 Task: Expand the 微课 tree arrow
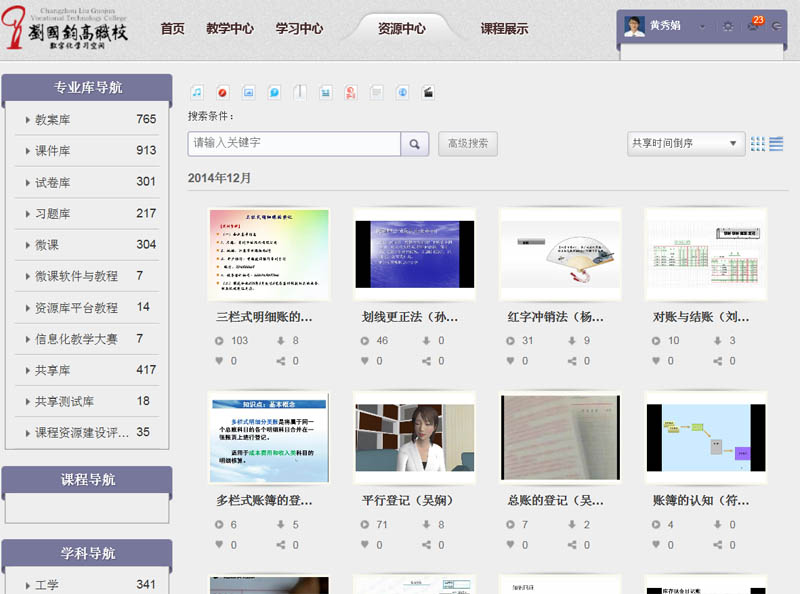[x=28, y=245]
